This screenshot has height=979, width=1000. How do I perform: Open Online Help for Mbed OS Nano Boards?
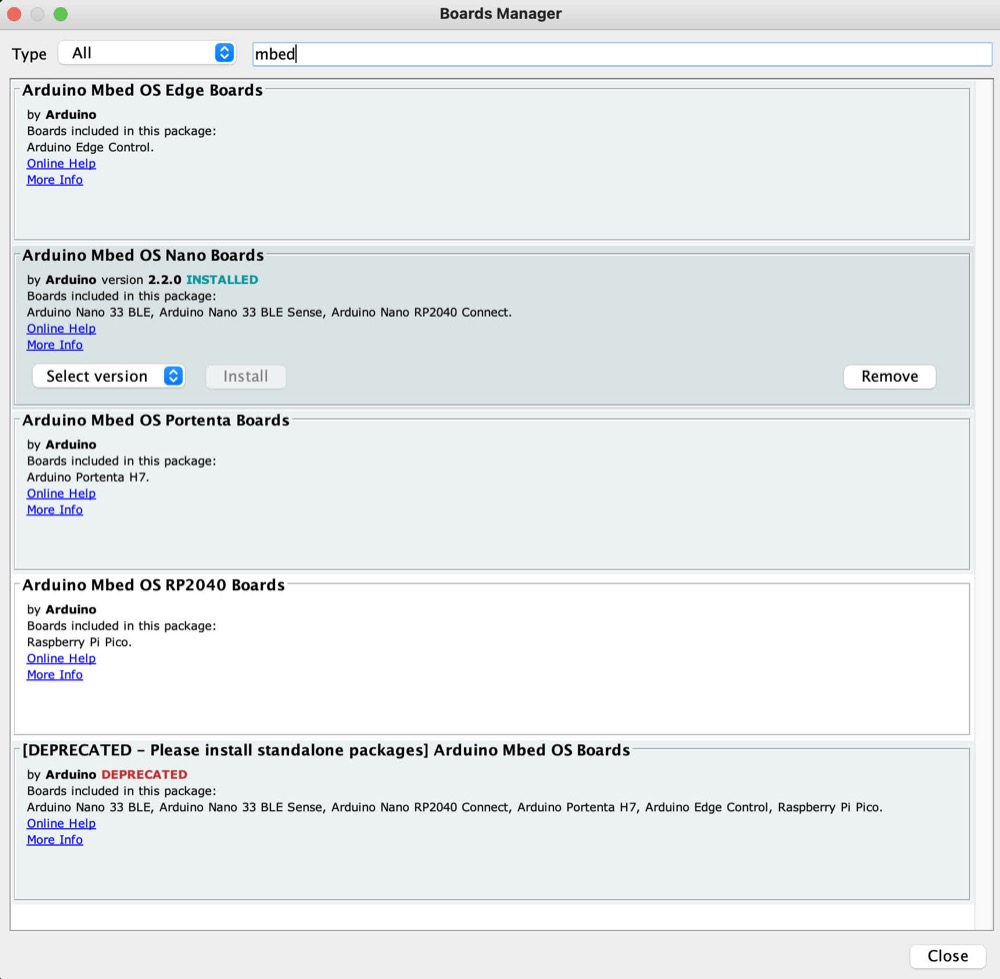tap(61, 328)
